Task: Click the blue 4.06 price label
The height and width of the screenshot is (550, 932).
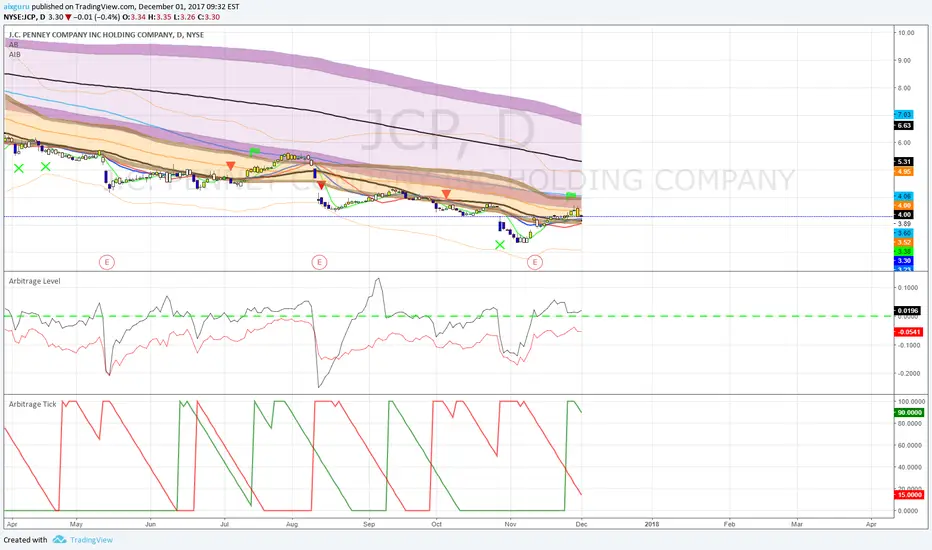Action: [903, 196]
